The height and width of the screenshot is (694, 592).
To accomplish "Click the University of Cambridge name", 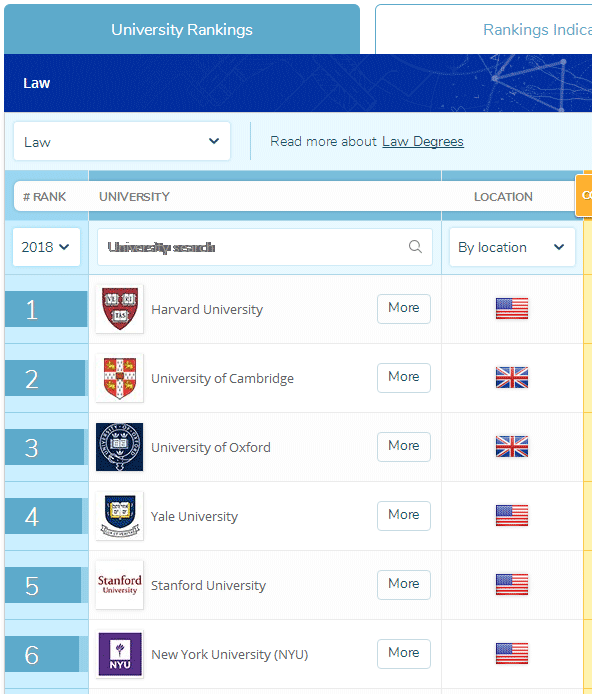I will (223, 378).
